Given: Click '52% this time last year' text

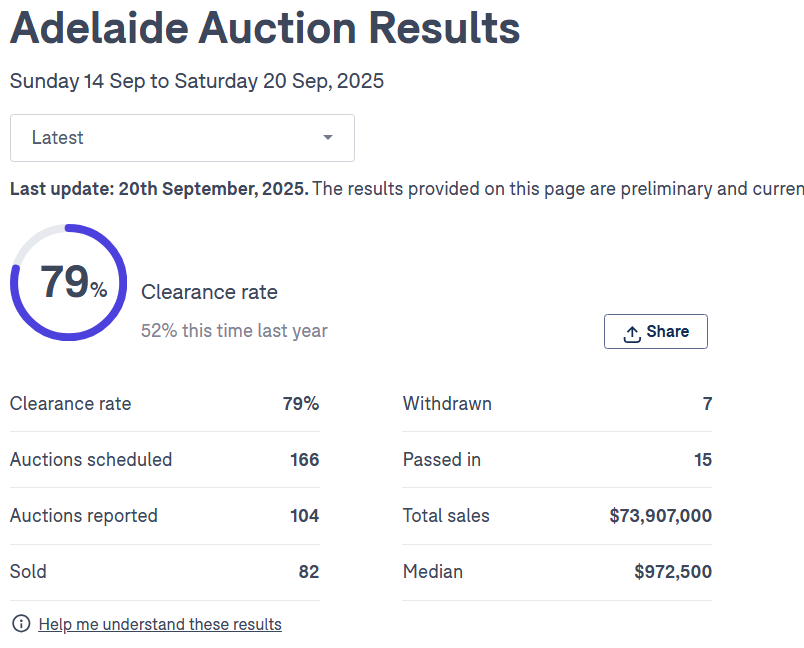Looking at the screenshot, I should click(x=234, y=331).
